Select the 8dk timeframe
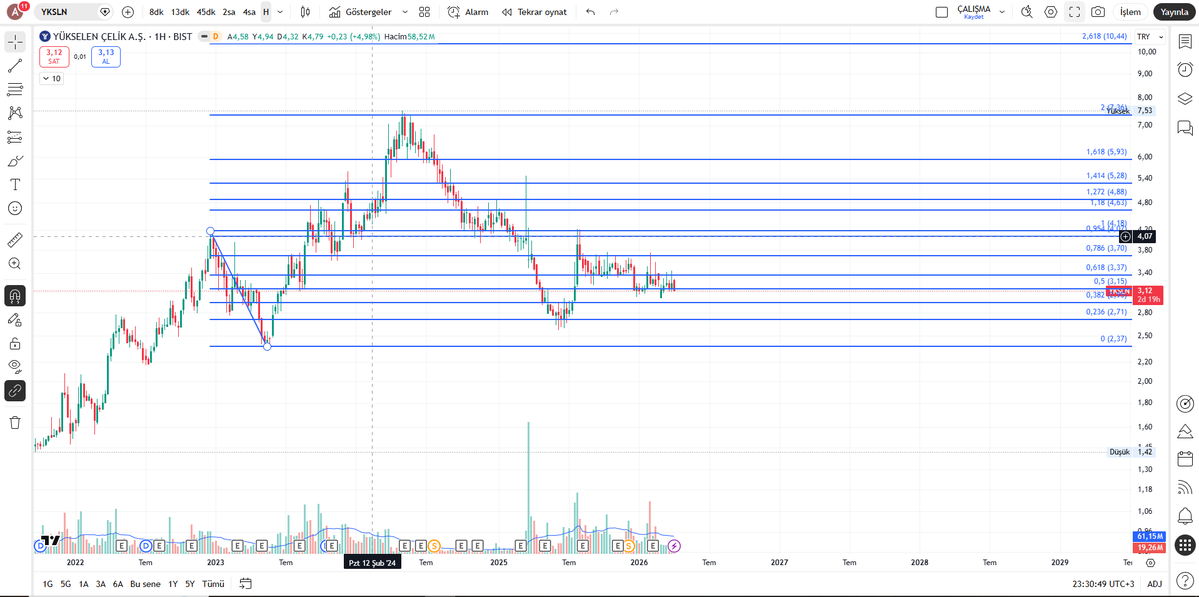The height and width of the screenshot is (597, 1199). click(x=156, y=12)
